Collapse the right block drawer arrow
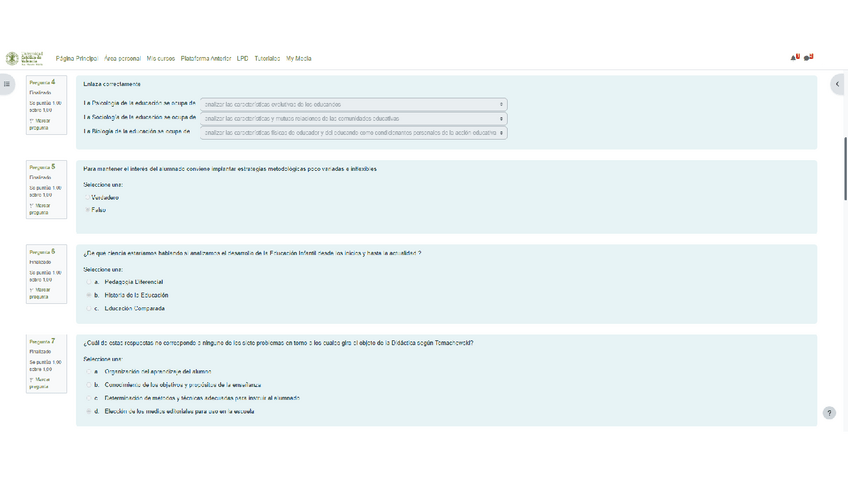This screenshot has width=848, height=477. point(837,84)
